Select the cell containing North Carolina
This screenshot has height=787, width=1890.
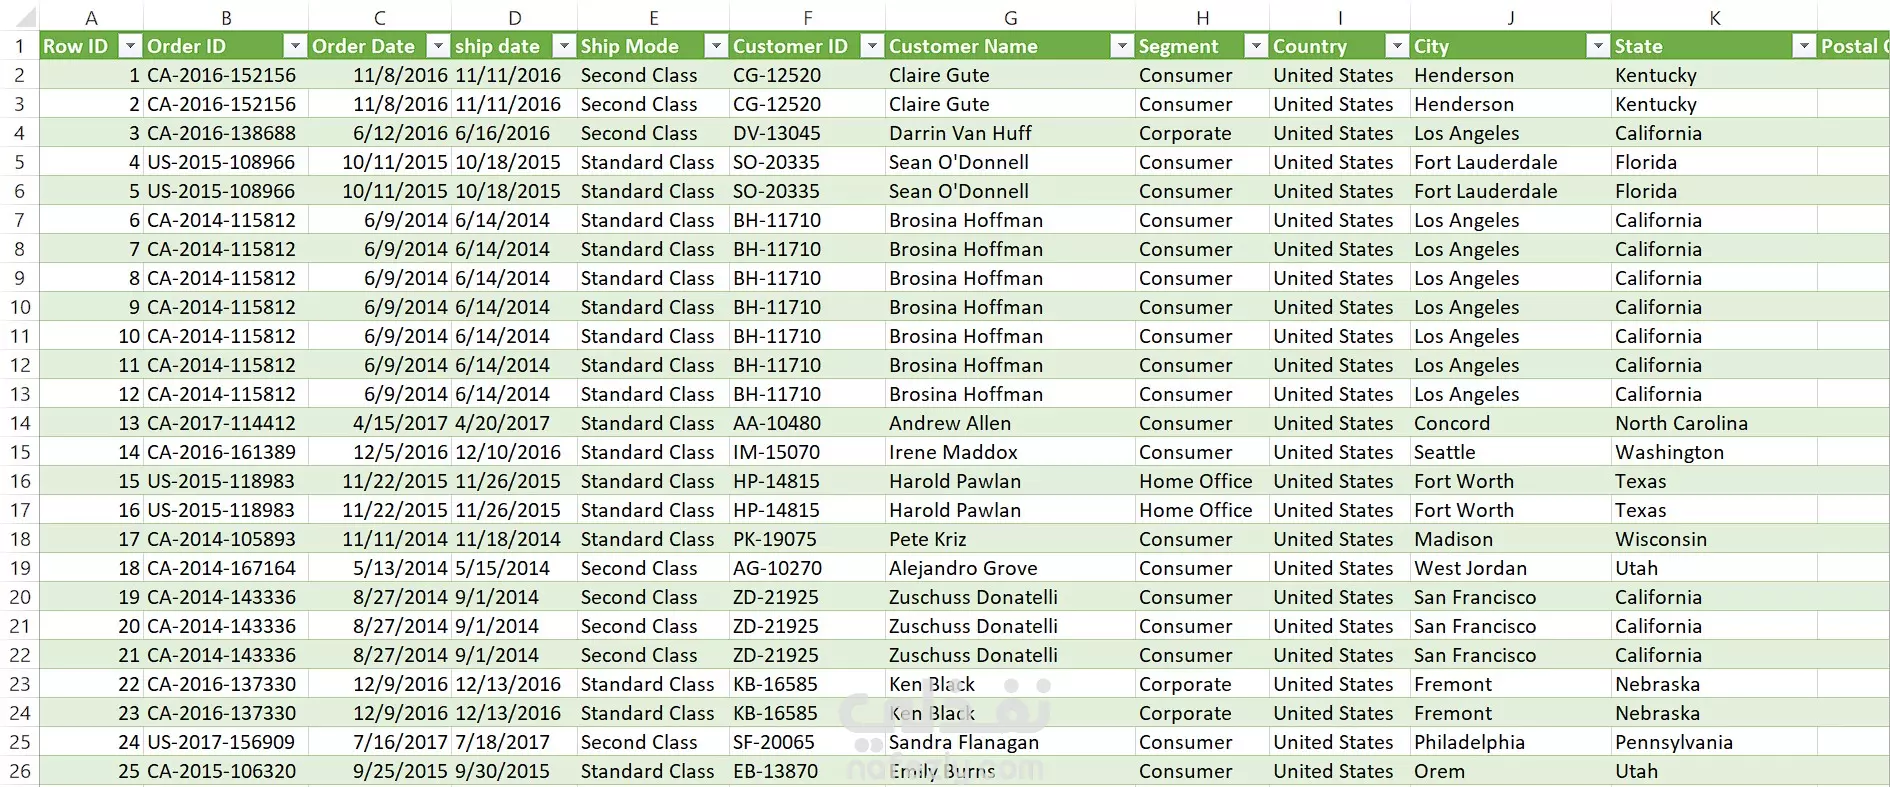1714,423
